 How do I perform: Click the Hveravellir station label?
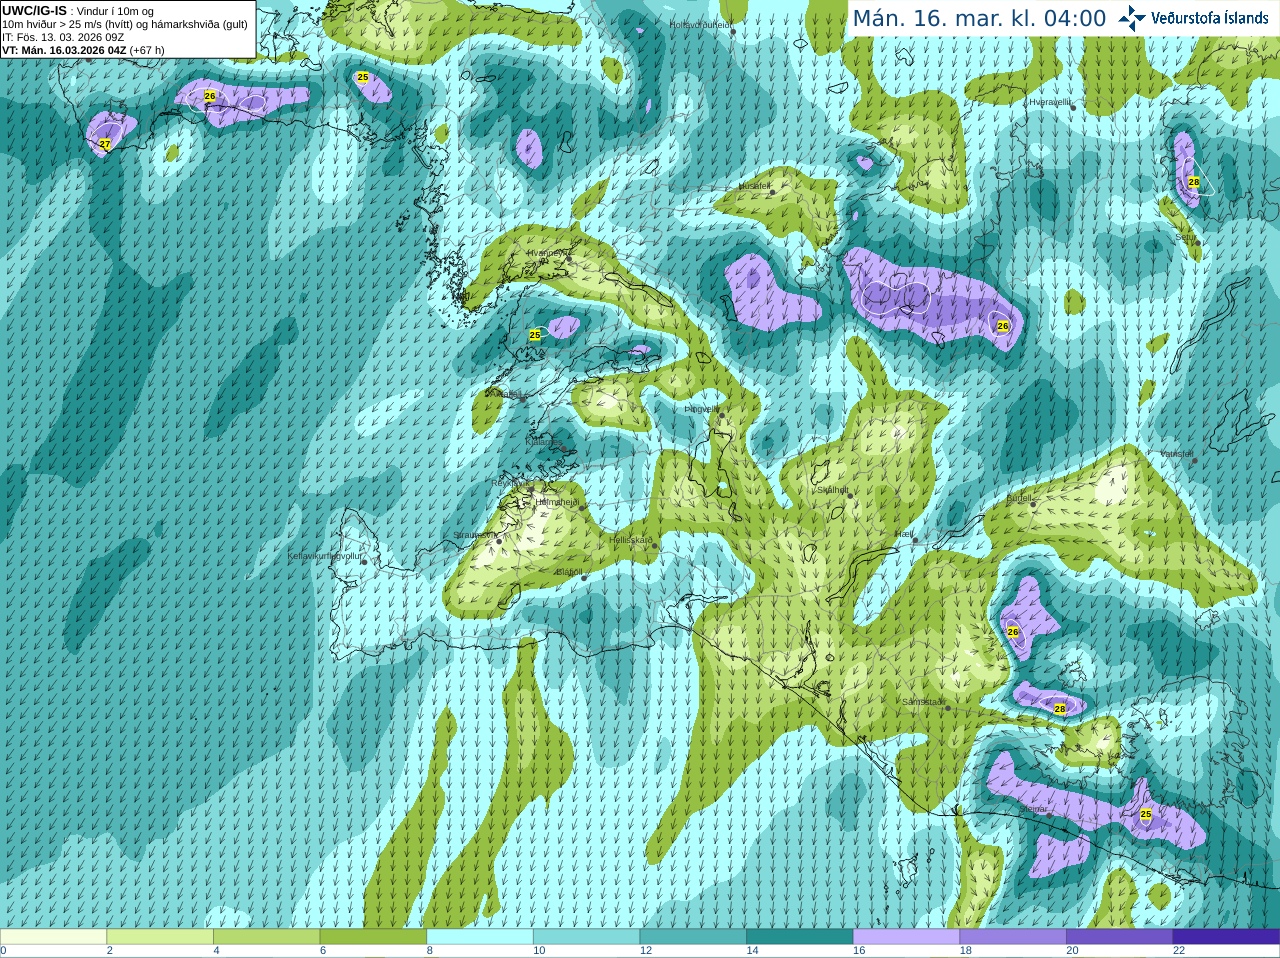pos(1049,102)
